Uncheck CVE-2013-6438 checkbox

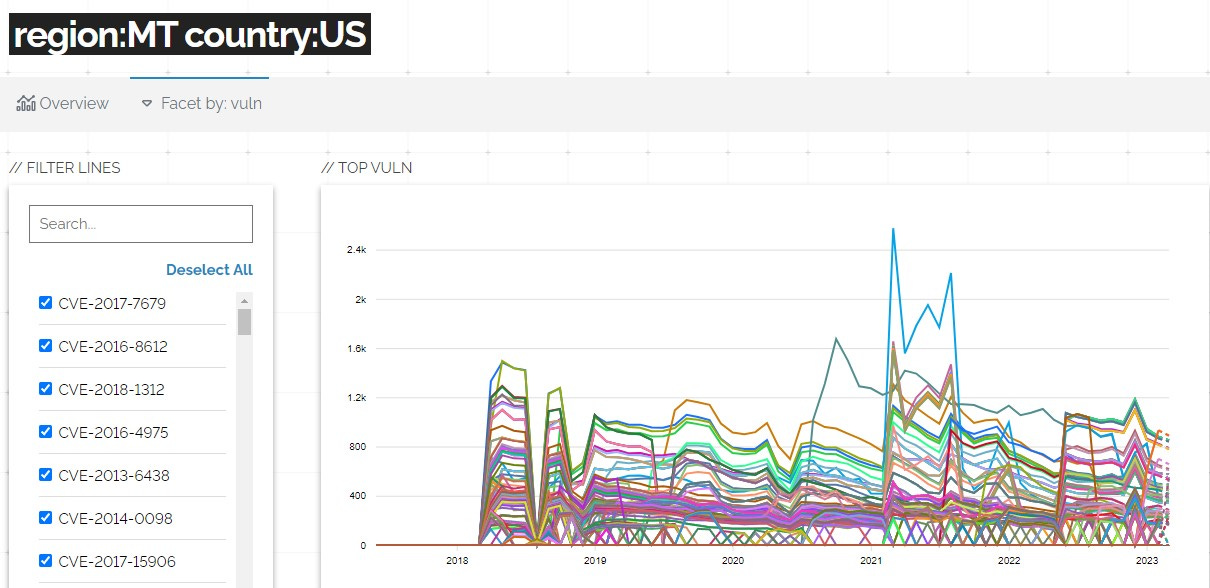click(x=45, y=475)
